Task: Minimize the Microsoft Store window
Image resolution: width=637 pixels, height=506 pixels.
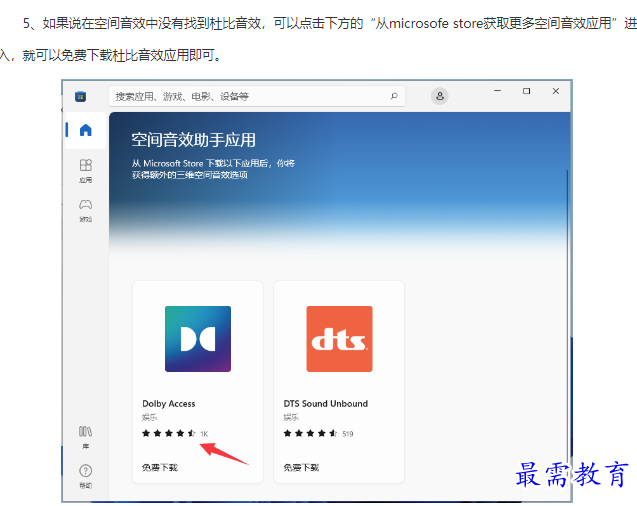Action: 497,91
